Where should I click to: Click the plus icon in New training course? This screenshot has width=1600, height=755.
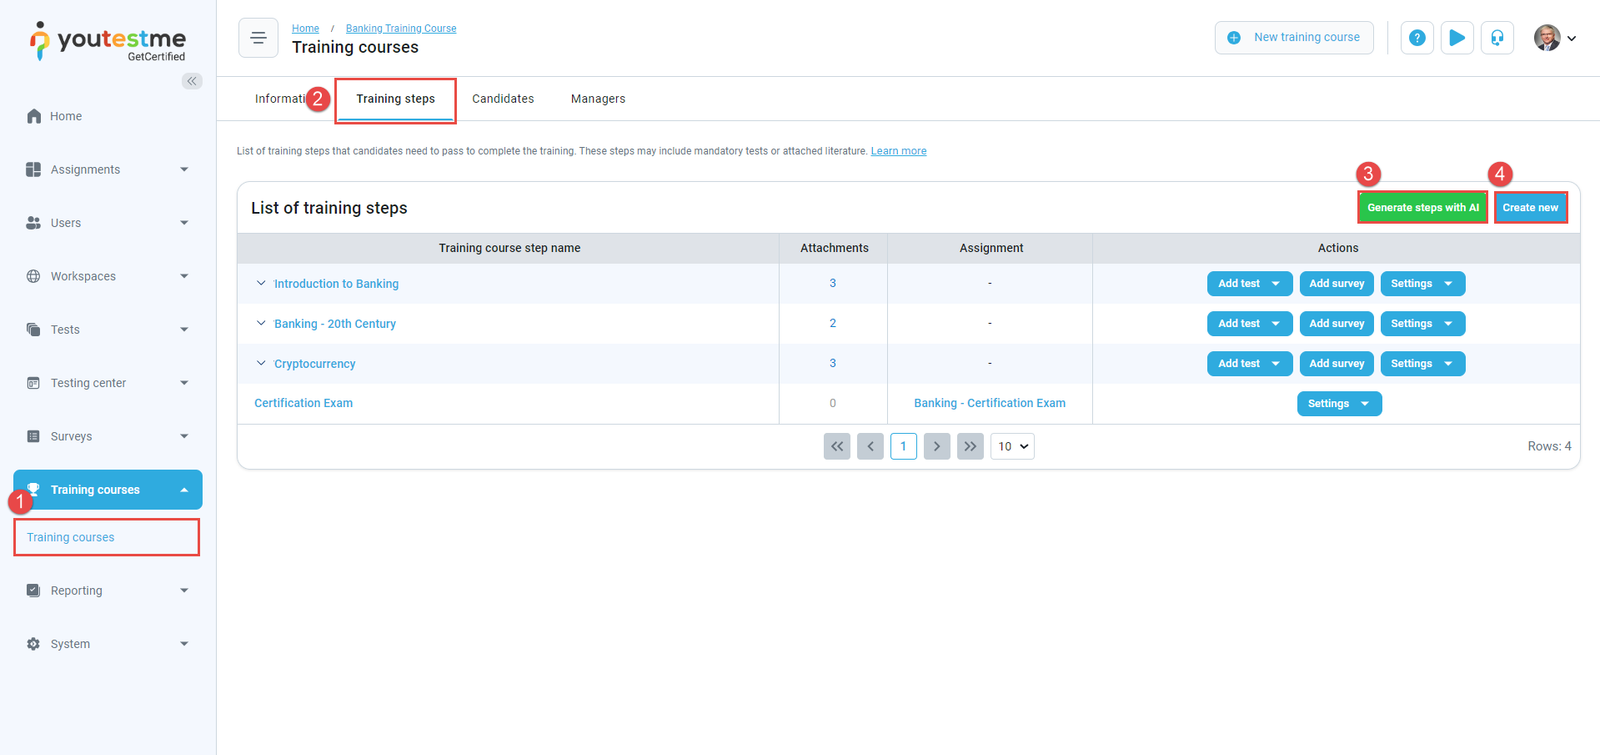[1234, 38]
